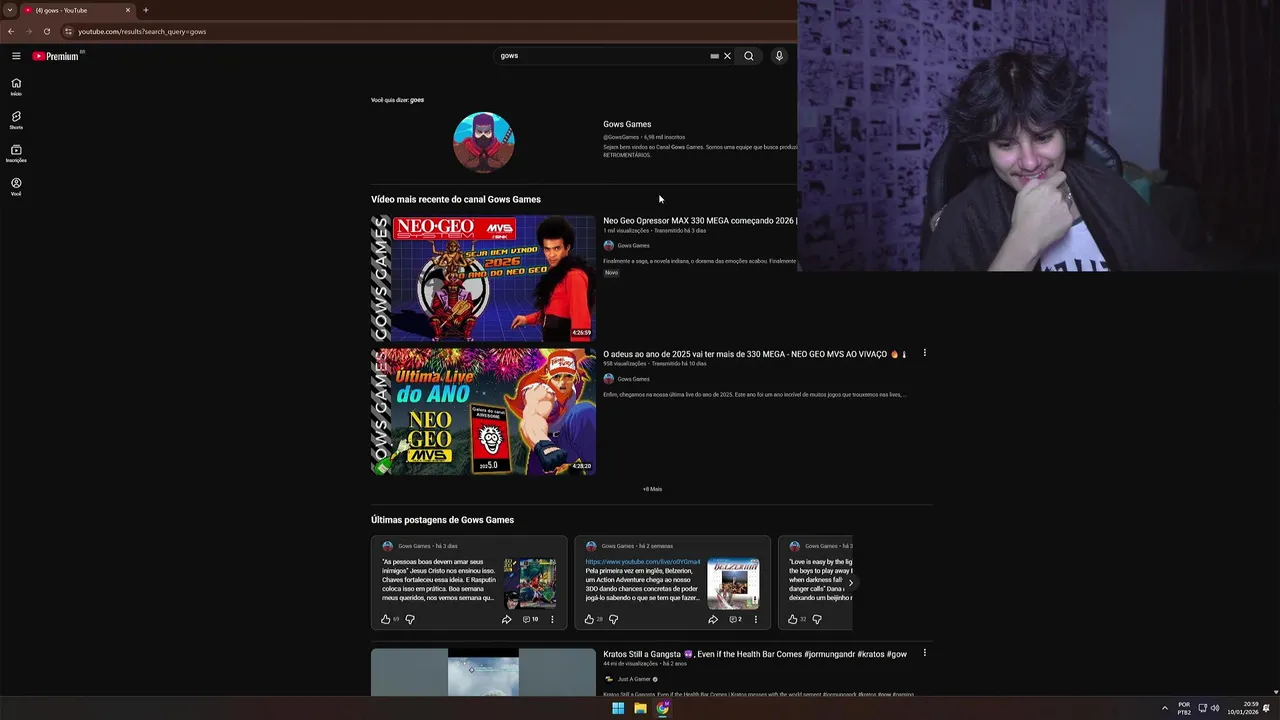Open POR PTB2 keyboard language switcher
Image resolution: width=1280 pixels, height=720 pixels.
(1184, 708)
